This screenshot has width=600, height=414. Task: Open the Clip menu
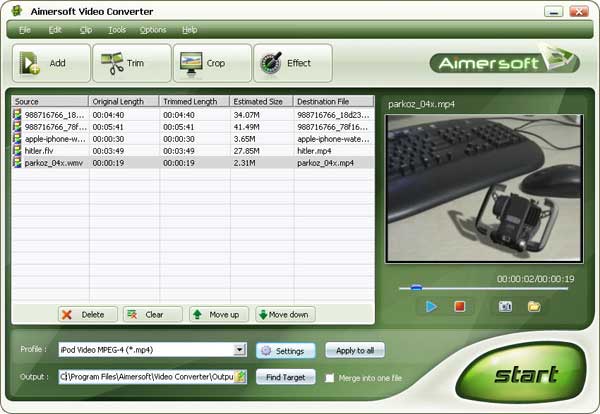coord(86,30)
